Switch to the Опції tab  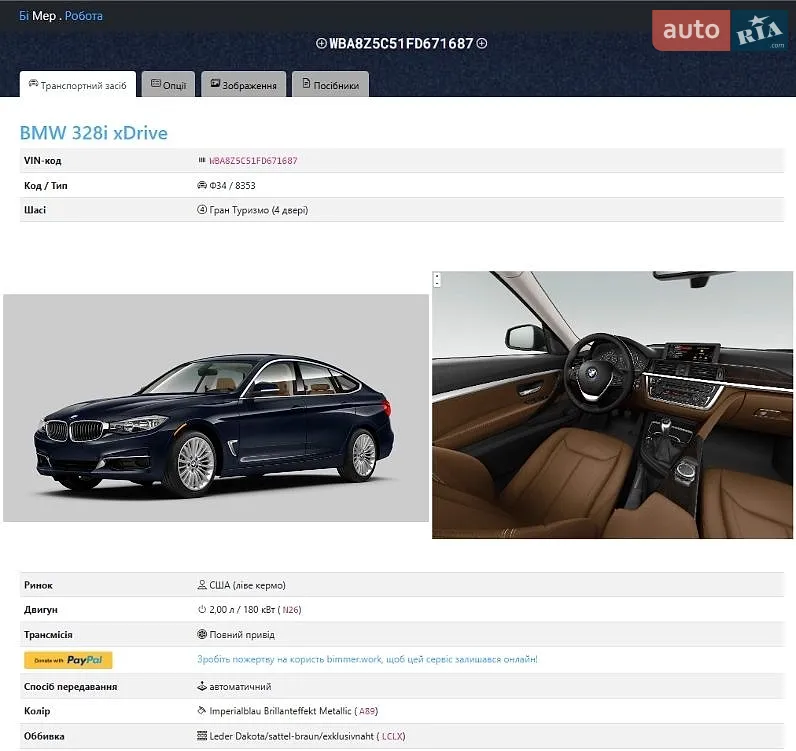[x=169, y=84]
